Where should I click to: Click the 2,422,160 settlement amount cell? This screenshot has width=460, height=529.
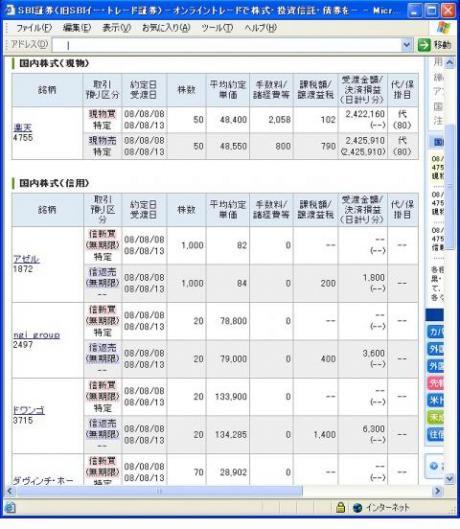pos(362,119)
